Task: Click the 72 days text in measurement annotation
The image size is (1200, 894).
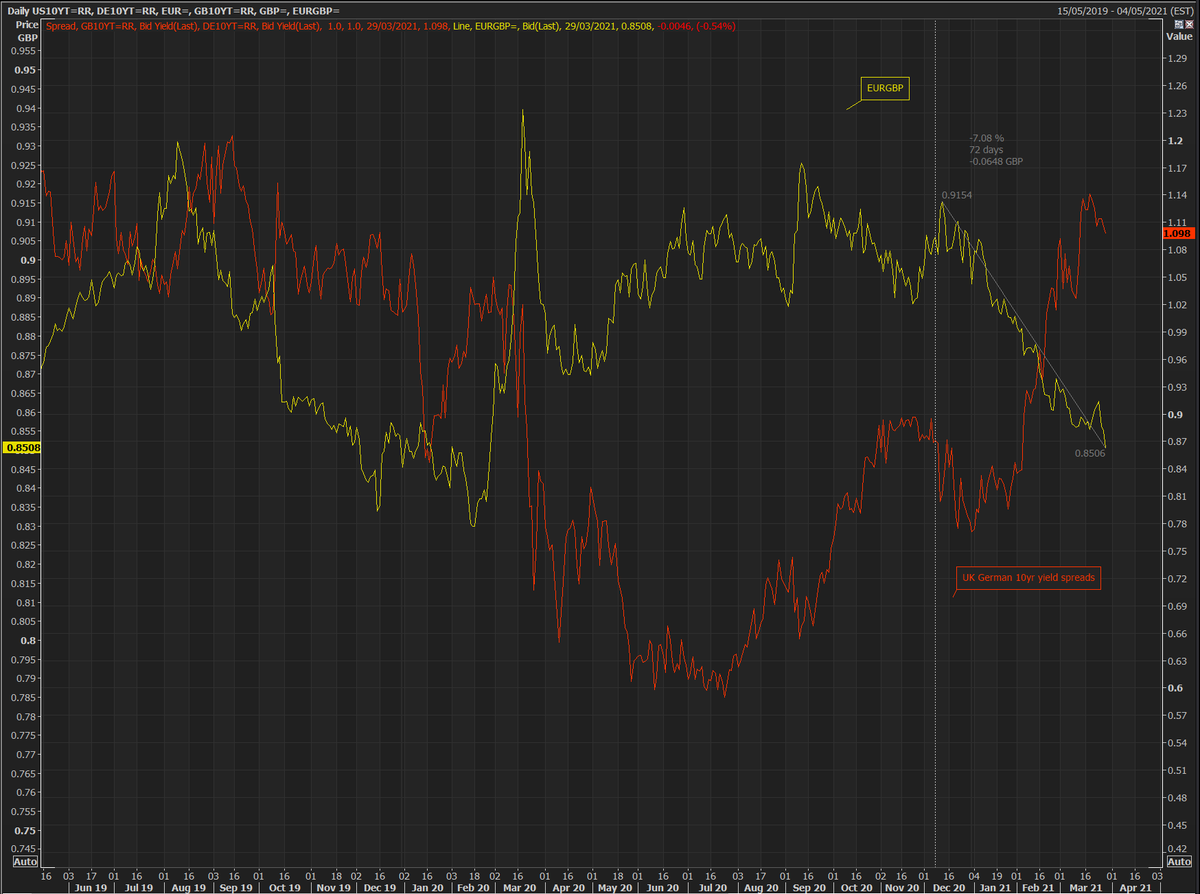Action: point(985,150)
